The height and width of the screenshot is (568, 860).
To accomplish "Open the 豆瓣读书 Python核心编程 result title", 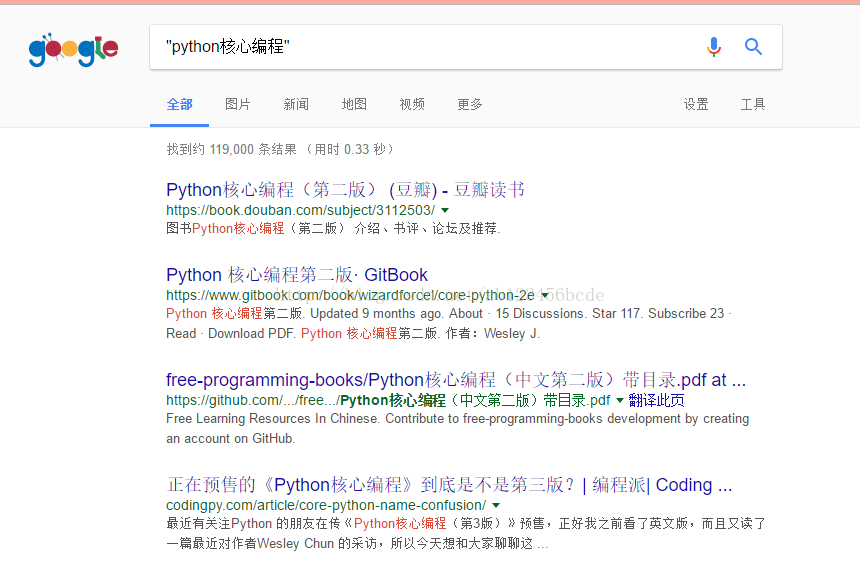I will 346,190.
